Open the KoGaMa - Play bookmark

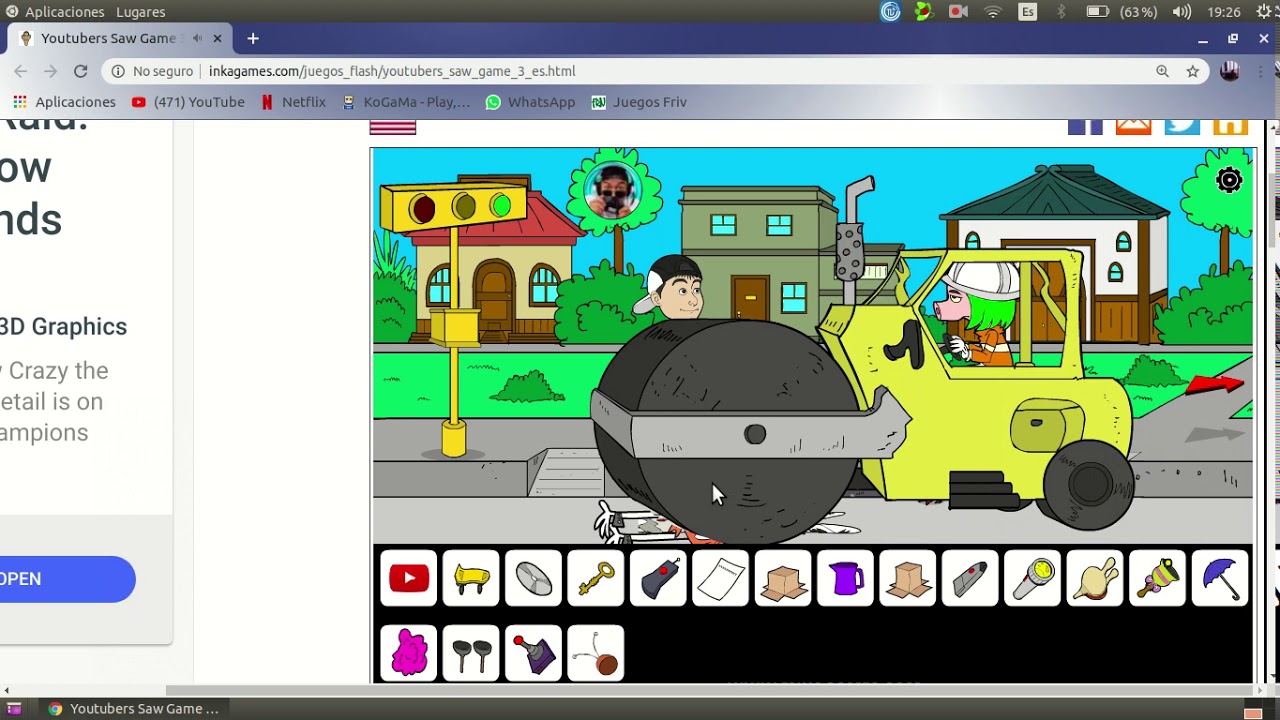tap(406, 102)
